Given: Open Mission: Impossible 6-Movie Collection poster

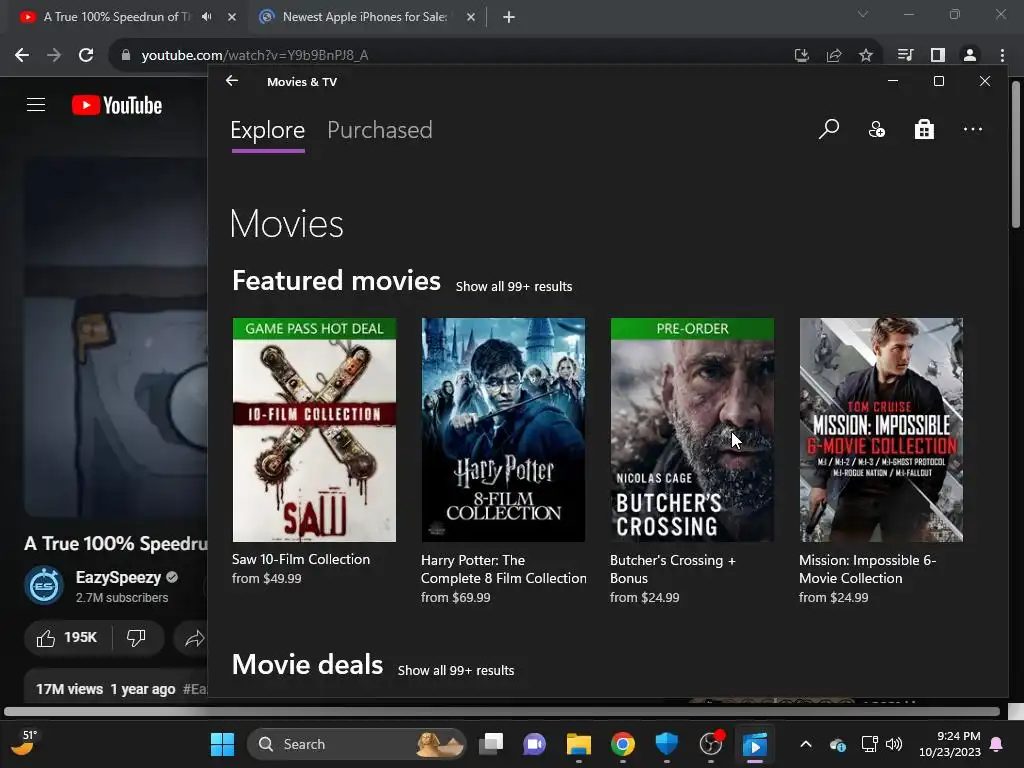Looking at the screenshot, I should (x=881, y=430).
